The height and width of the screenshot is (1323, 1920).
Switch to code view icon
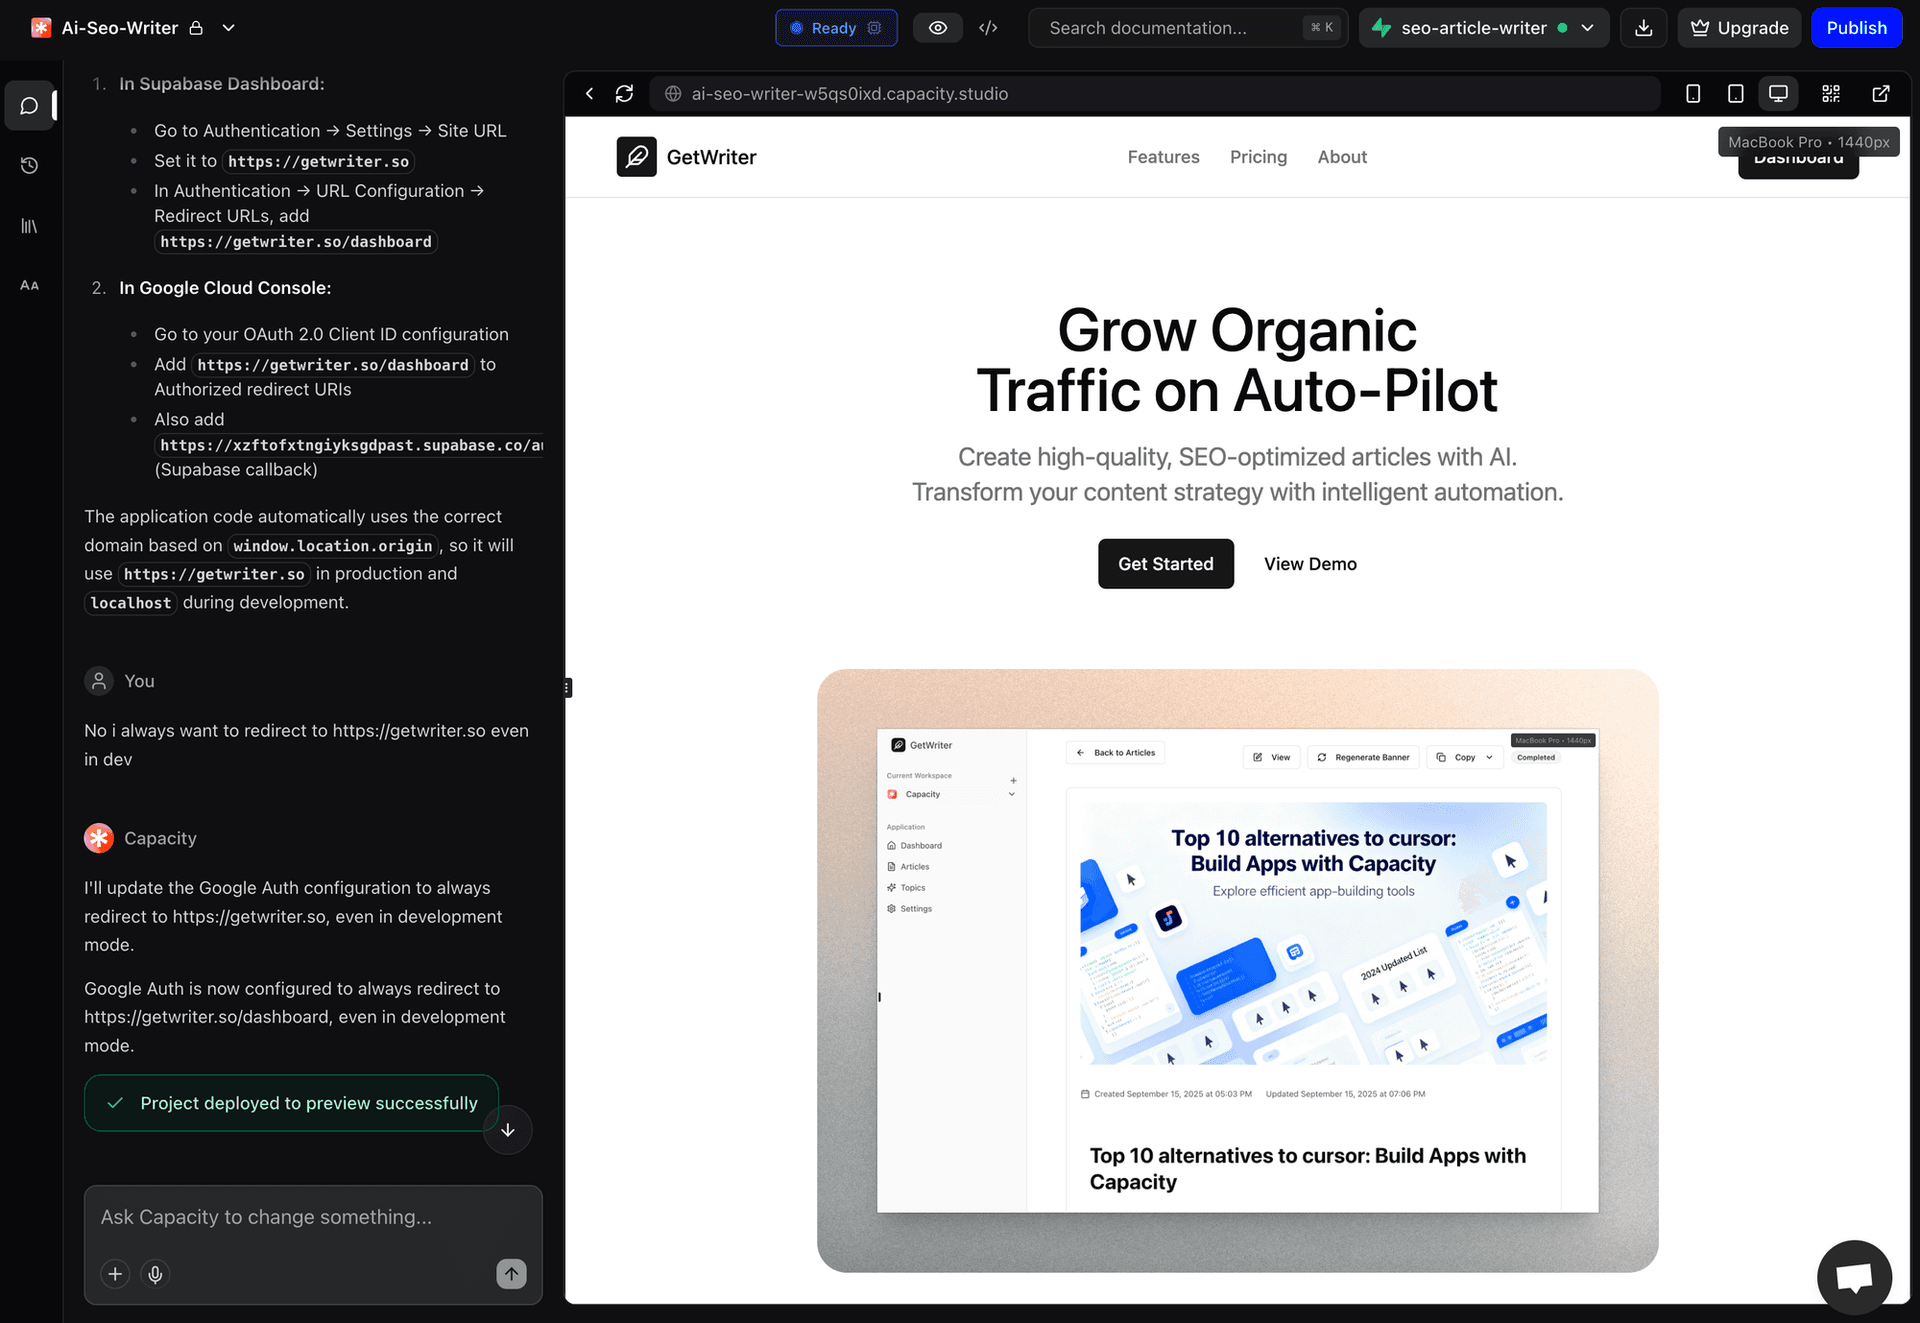click(988, 28)
